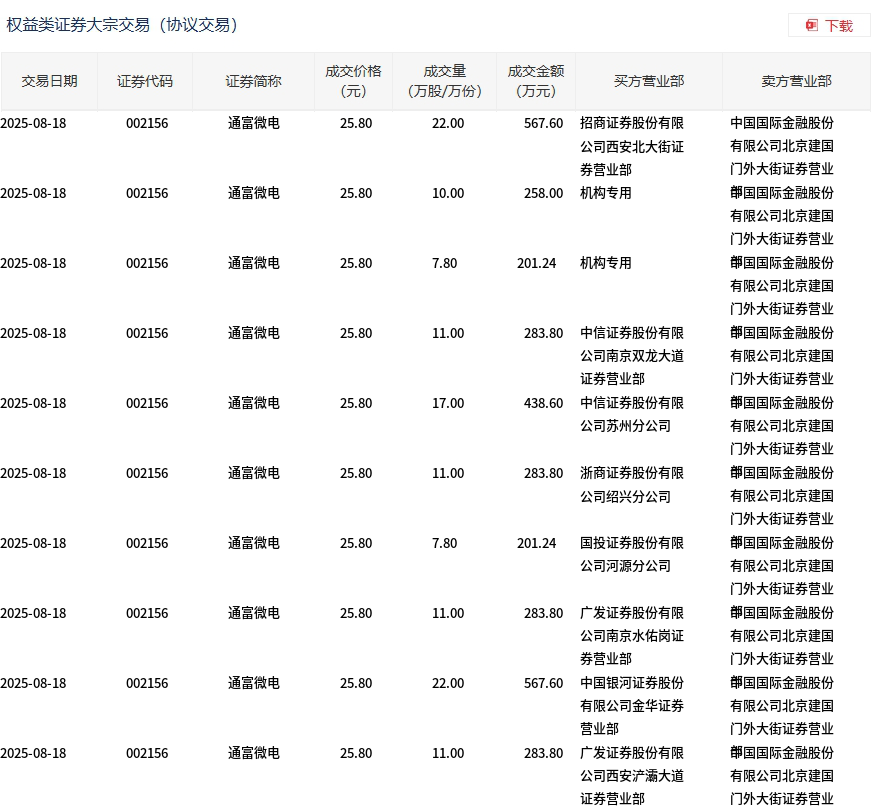This screenshot has height=812, width=872.
Task: Click the 证券代码 column header
Action: pos(145,81)
